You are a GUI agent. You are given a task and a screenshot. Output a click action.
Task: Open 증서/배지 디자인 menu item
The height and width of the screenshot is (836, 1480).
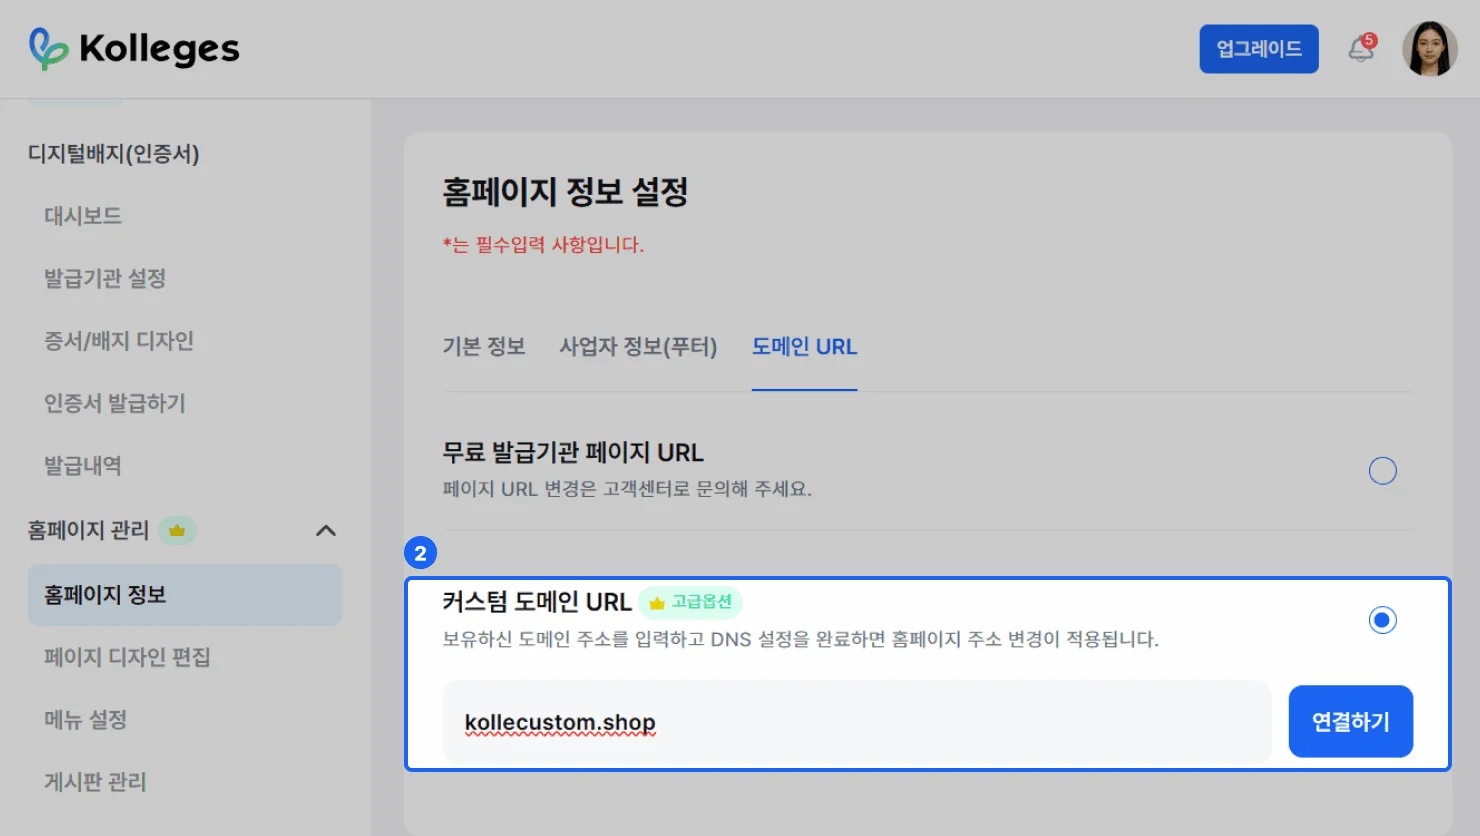tap(119, 341)
